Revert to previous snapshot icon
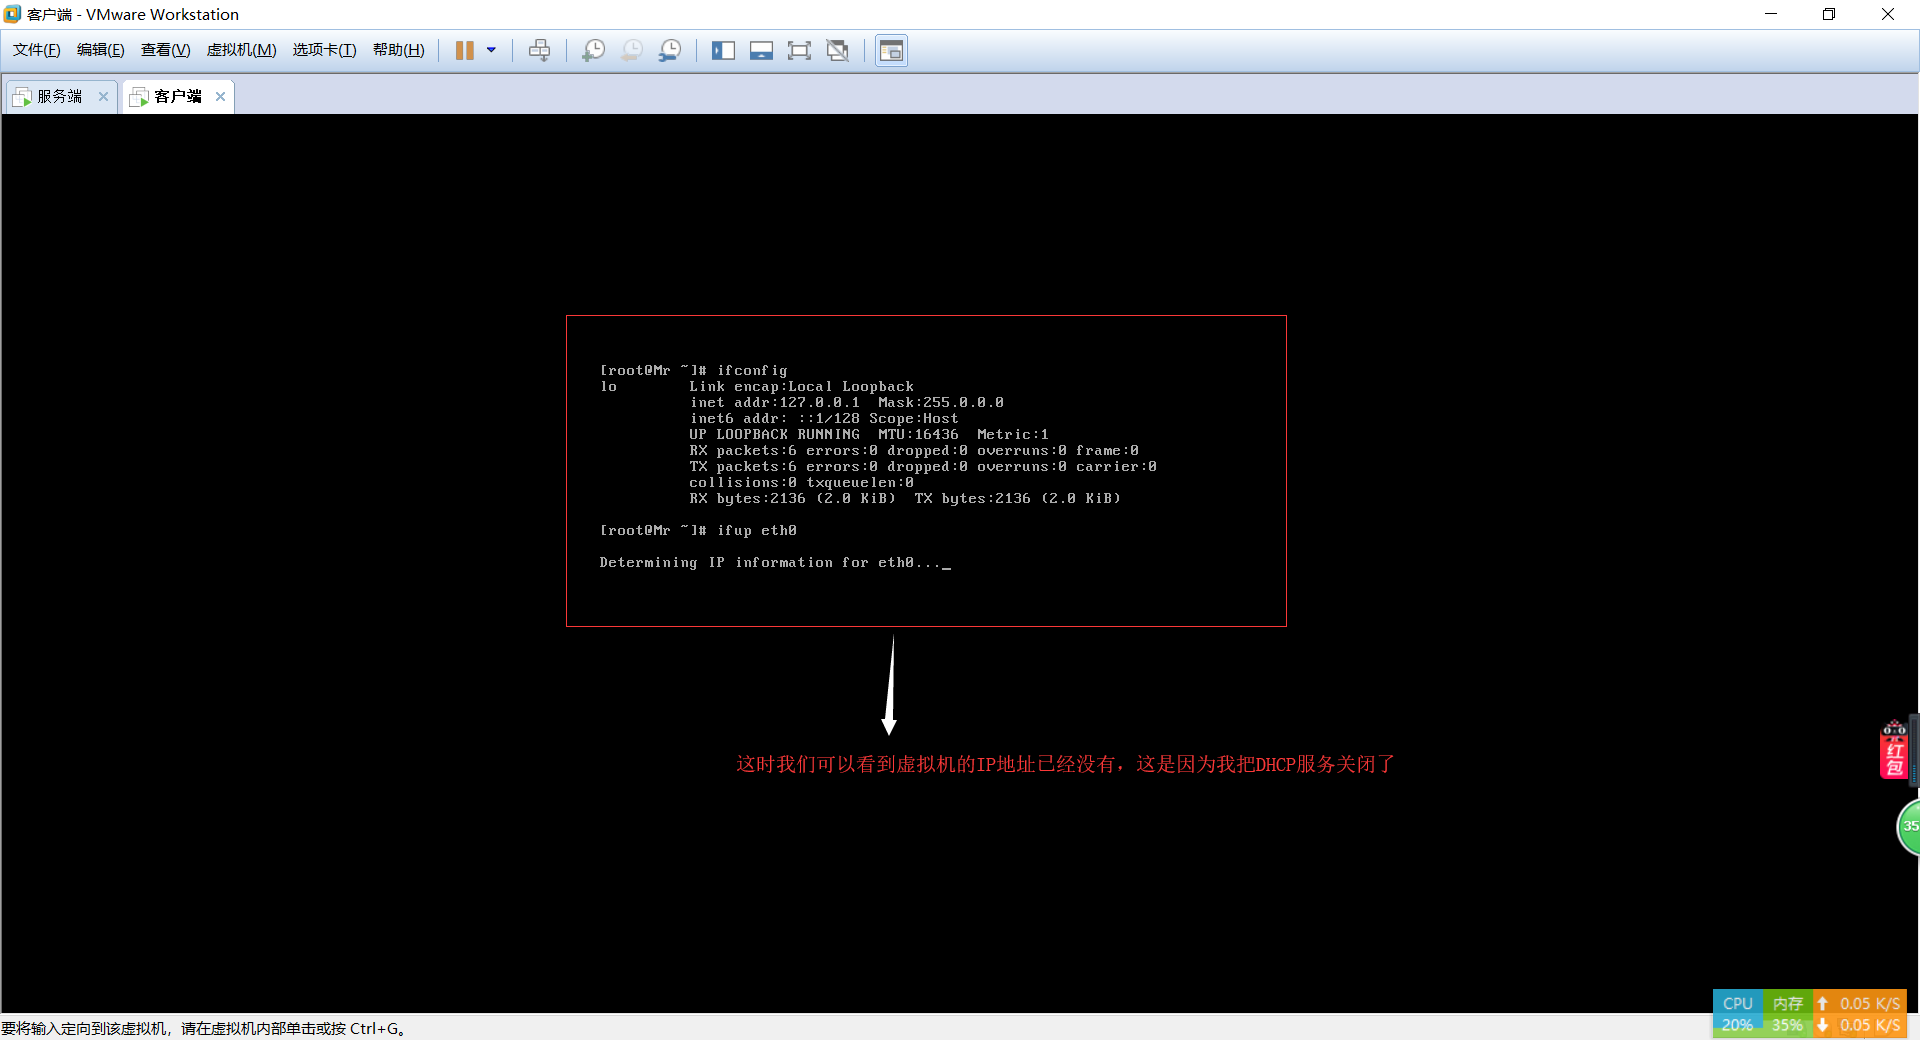The height and width of the screenshot is (1040, 1920). pos(632,50)
